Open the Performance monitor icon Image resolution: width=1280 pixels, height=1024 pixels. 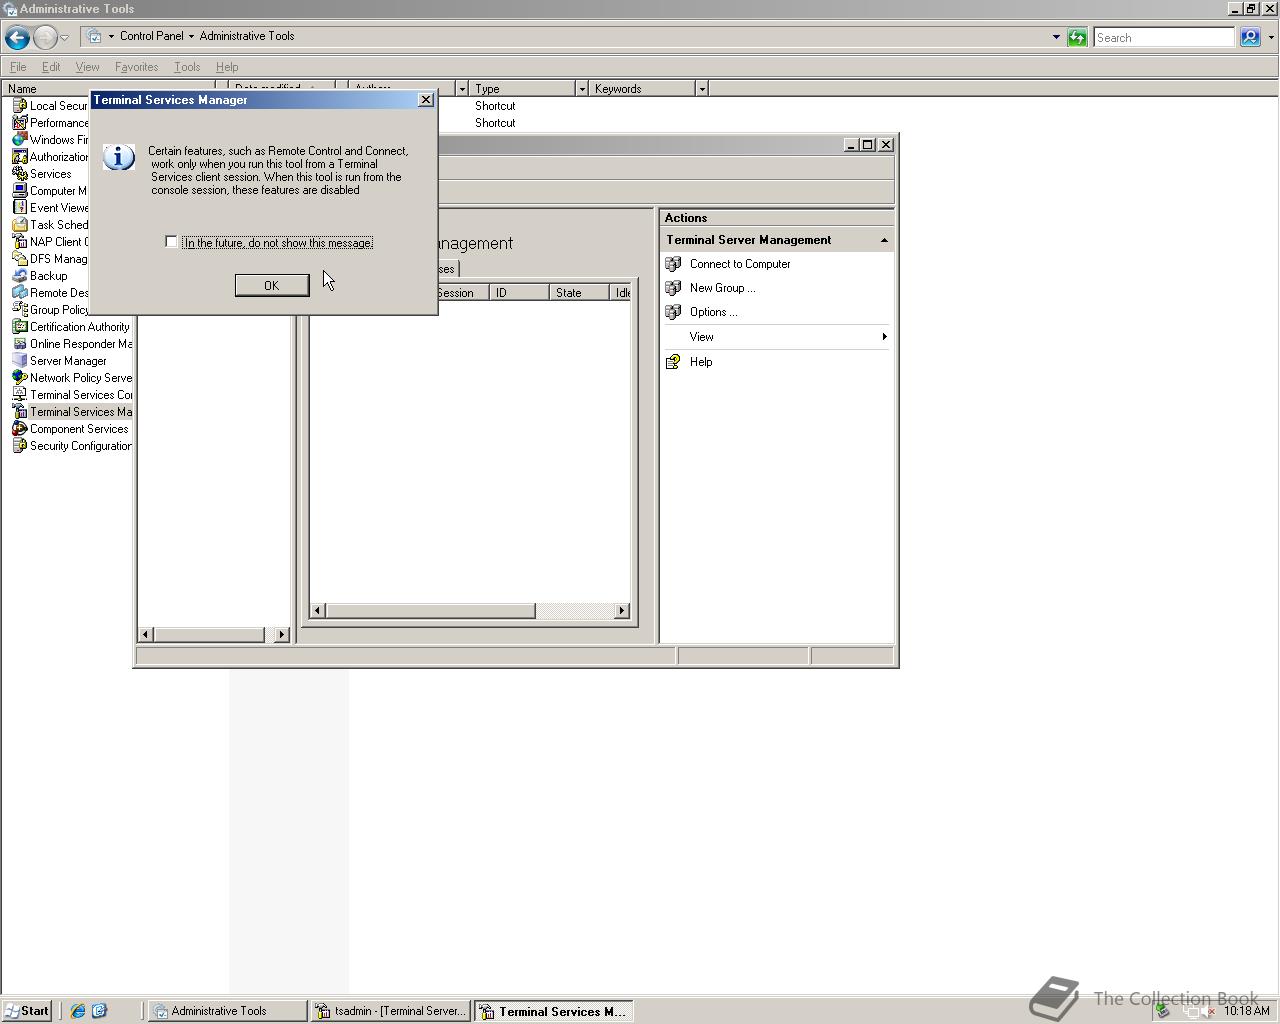click(19, 123)
